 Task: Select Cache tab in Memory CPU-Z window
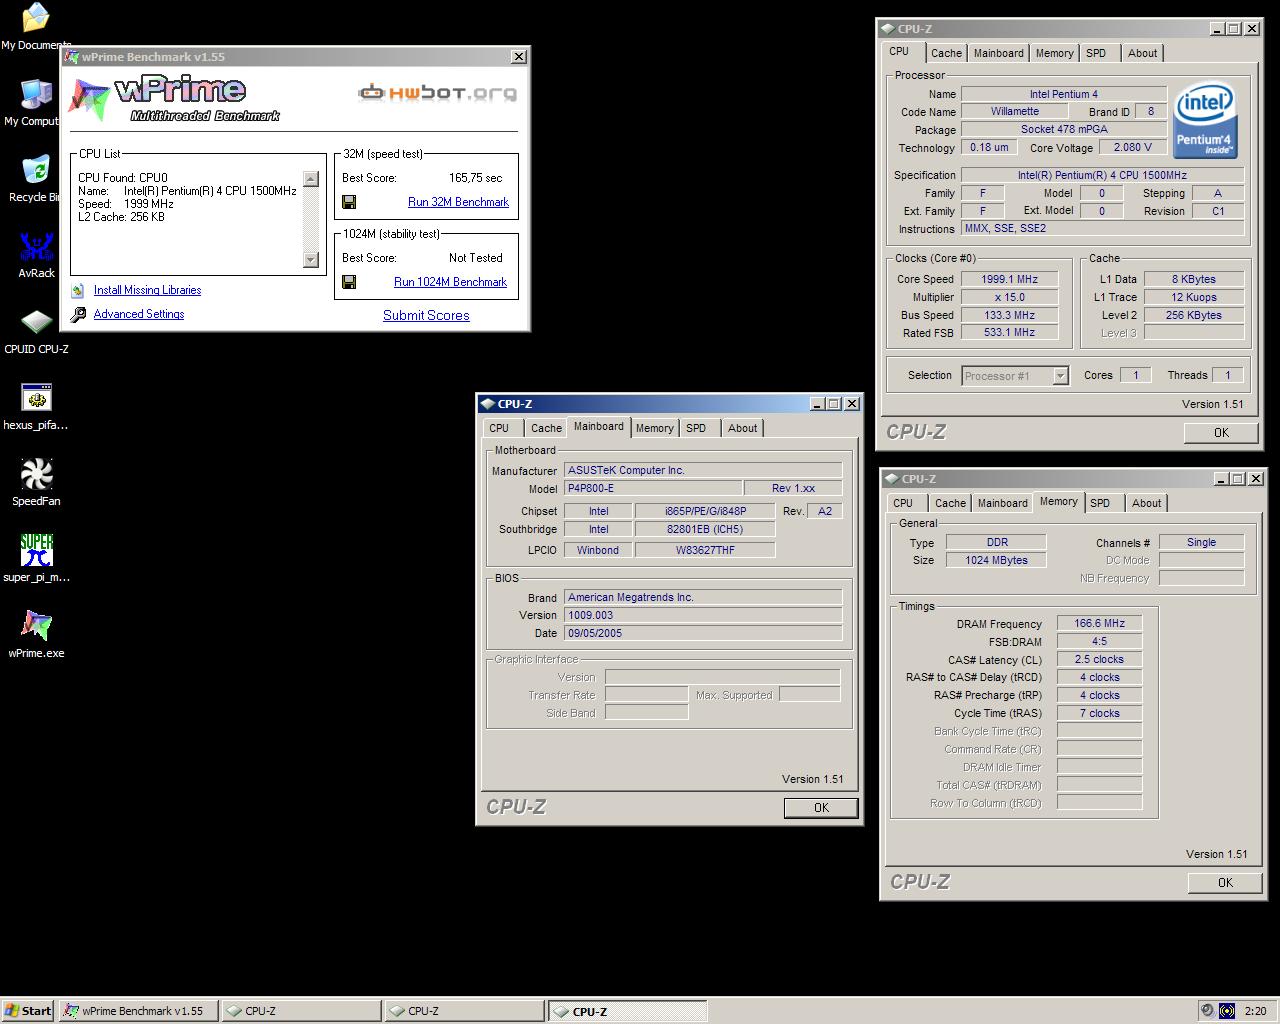pyautogui.click(x=950, y=503)
